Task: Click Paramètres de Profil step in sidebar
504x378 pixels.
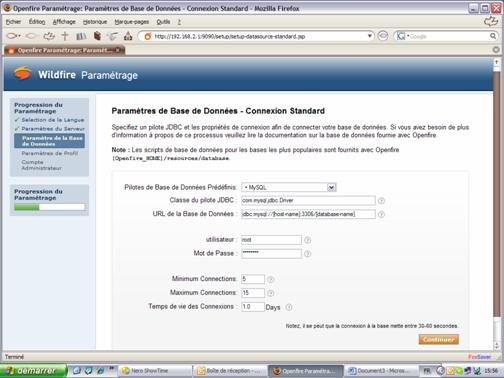Action: [50, 153]
